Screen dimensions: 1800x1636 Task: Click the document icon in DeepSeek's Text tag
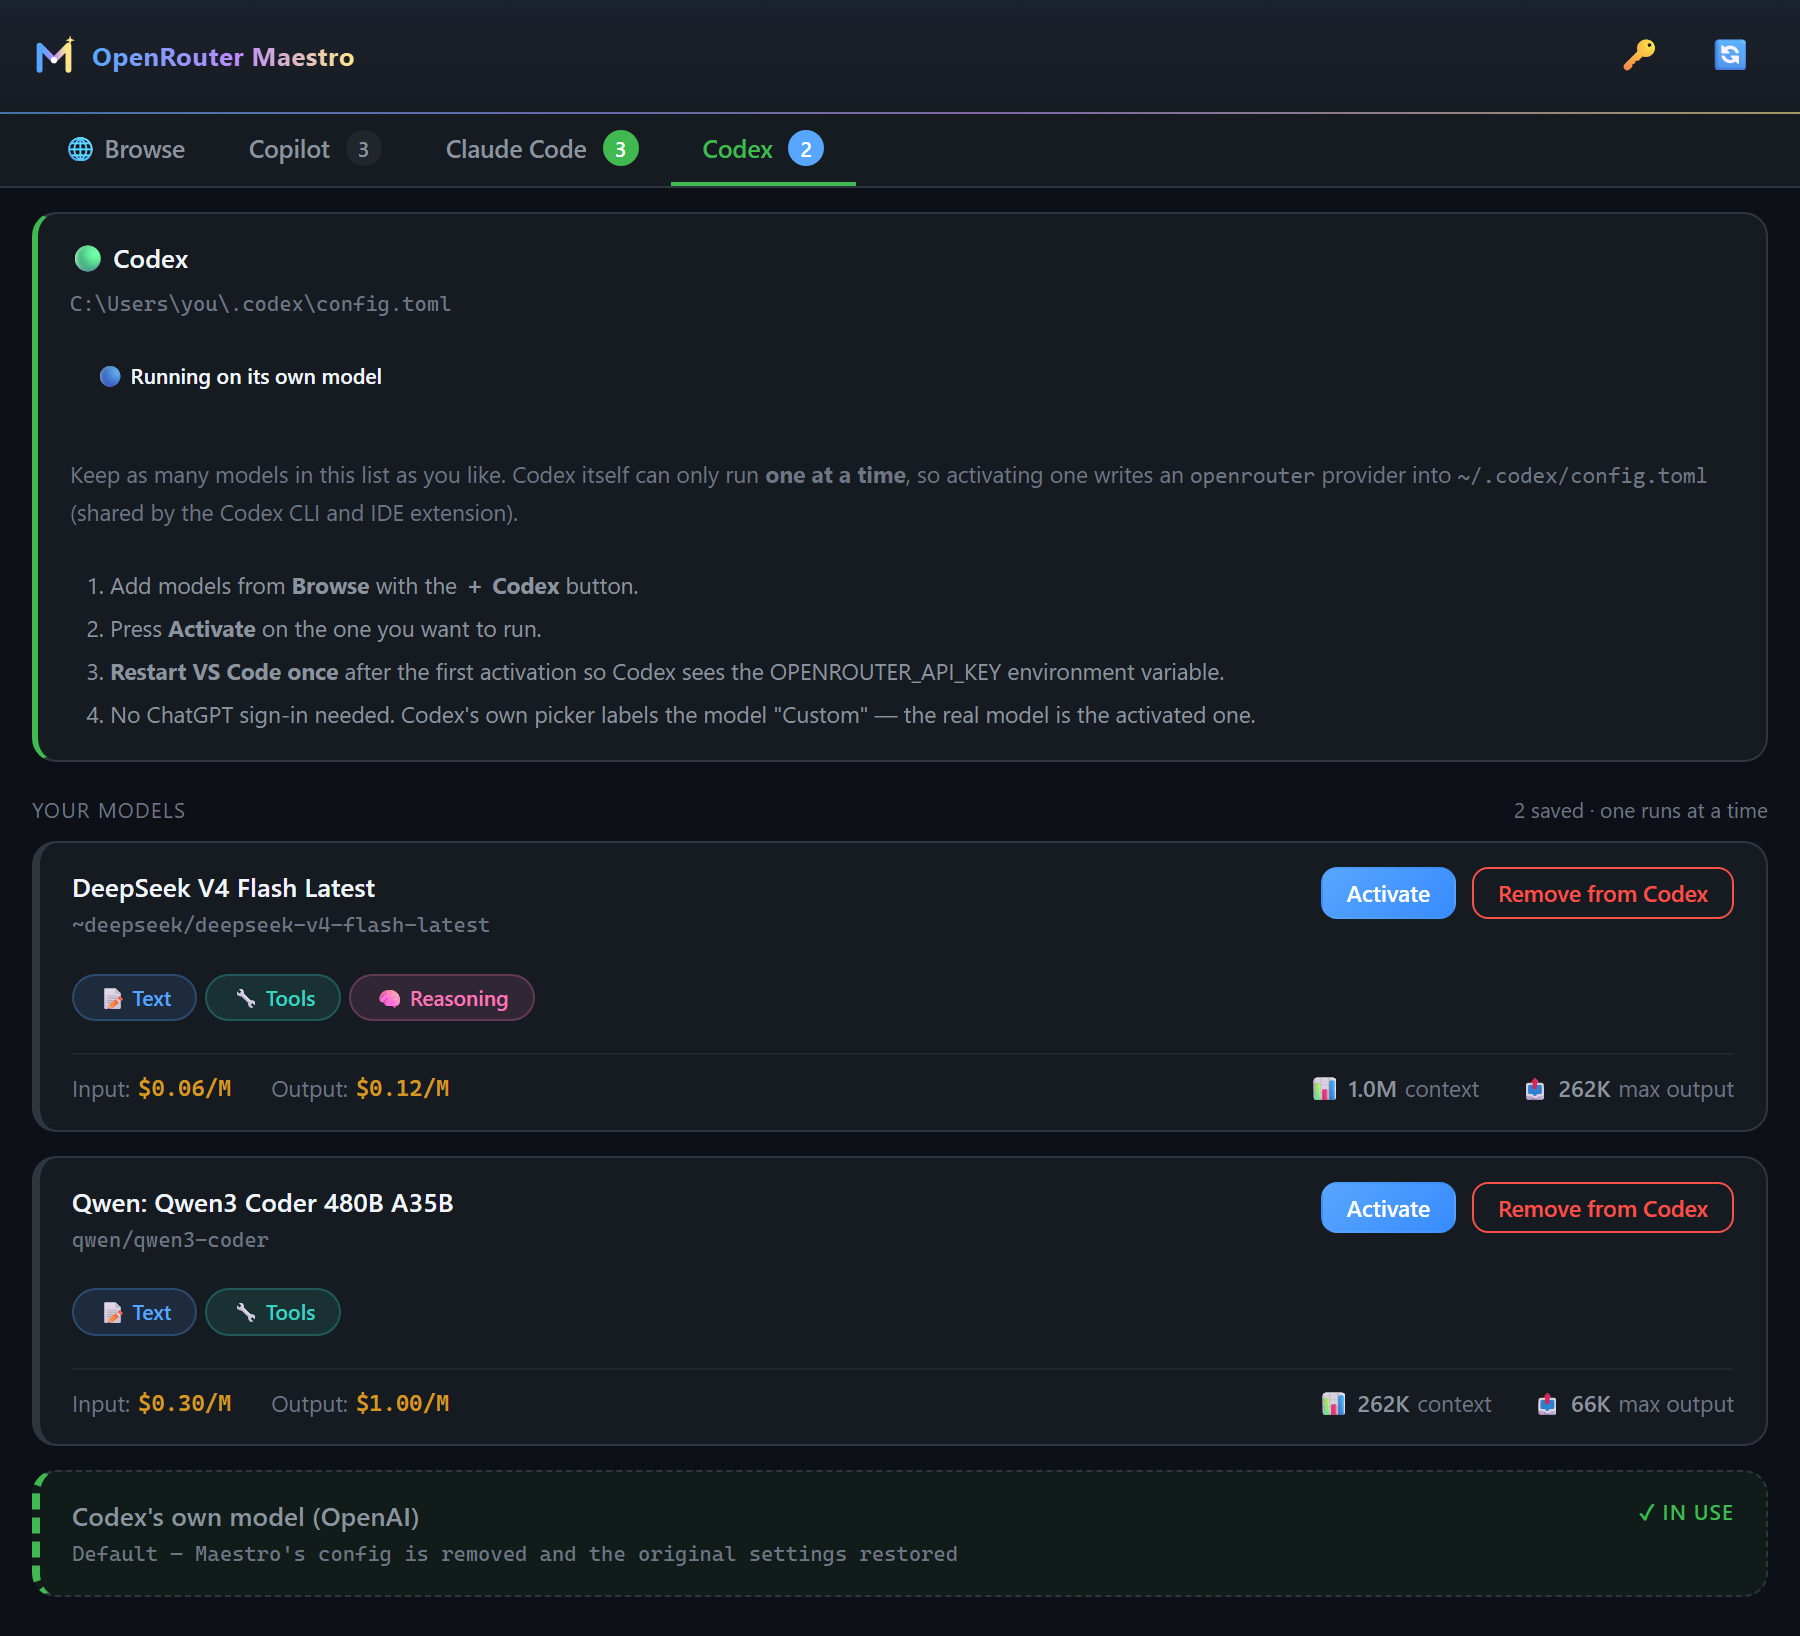tap(113, 998)
